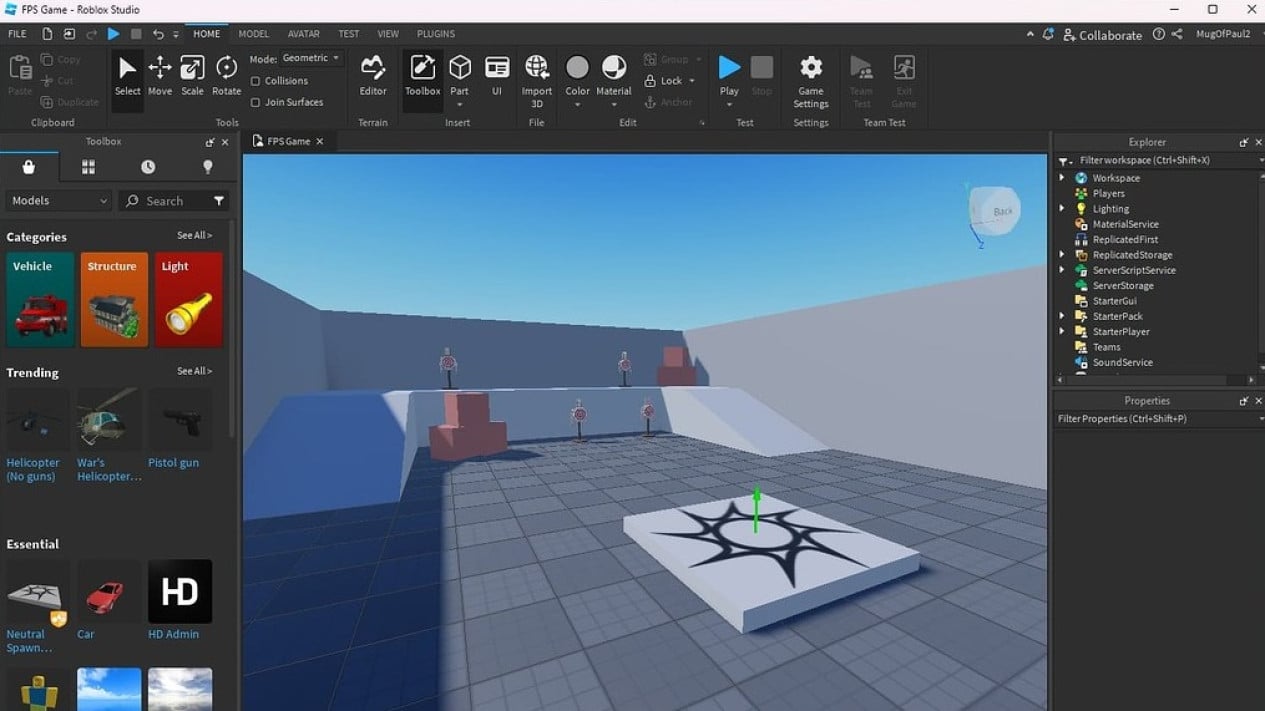This screenshot has width=1265, height=711.
Task: Open the Light category card
Action: click(x=188, y=300)
